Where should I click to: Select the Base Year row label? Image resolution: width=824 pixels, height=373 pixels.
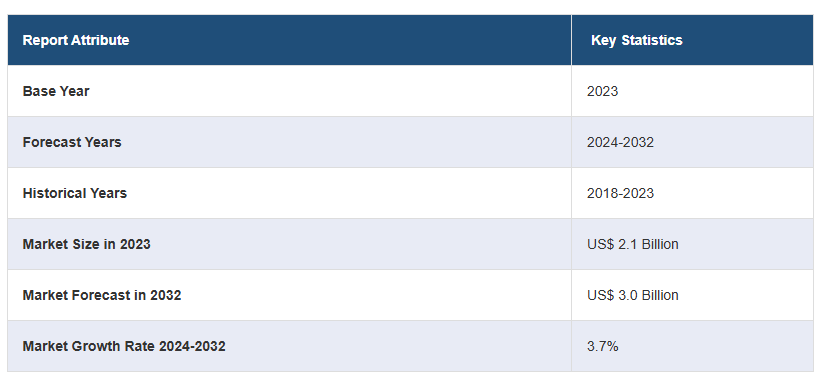(56, 91)
